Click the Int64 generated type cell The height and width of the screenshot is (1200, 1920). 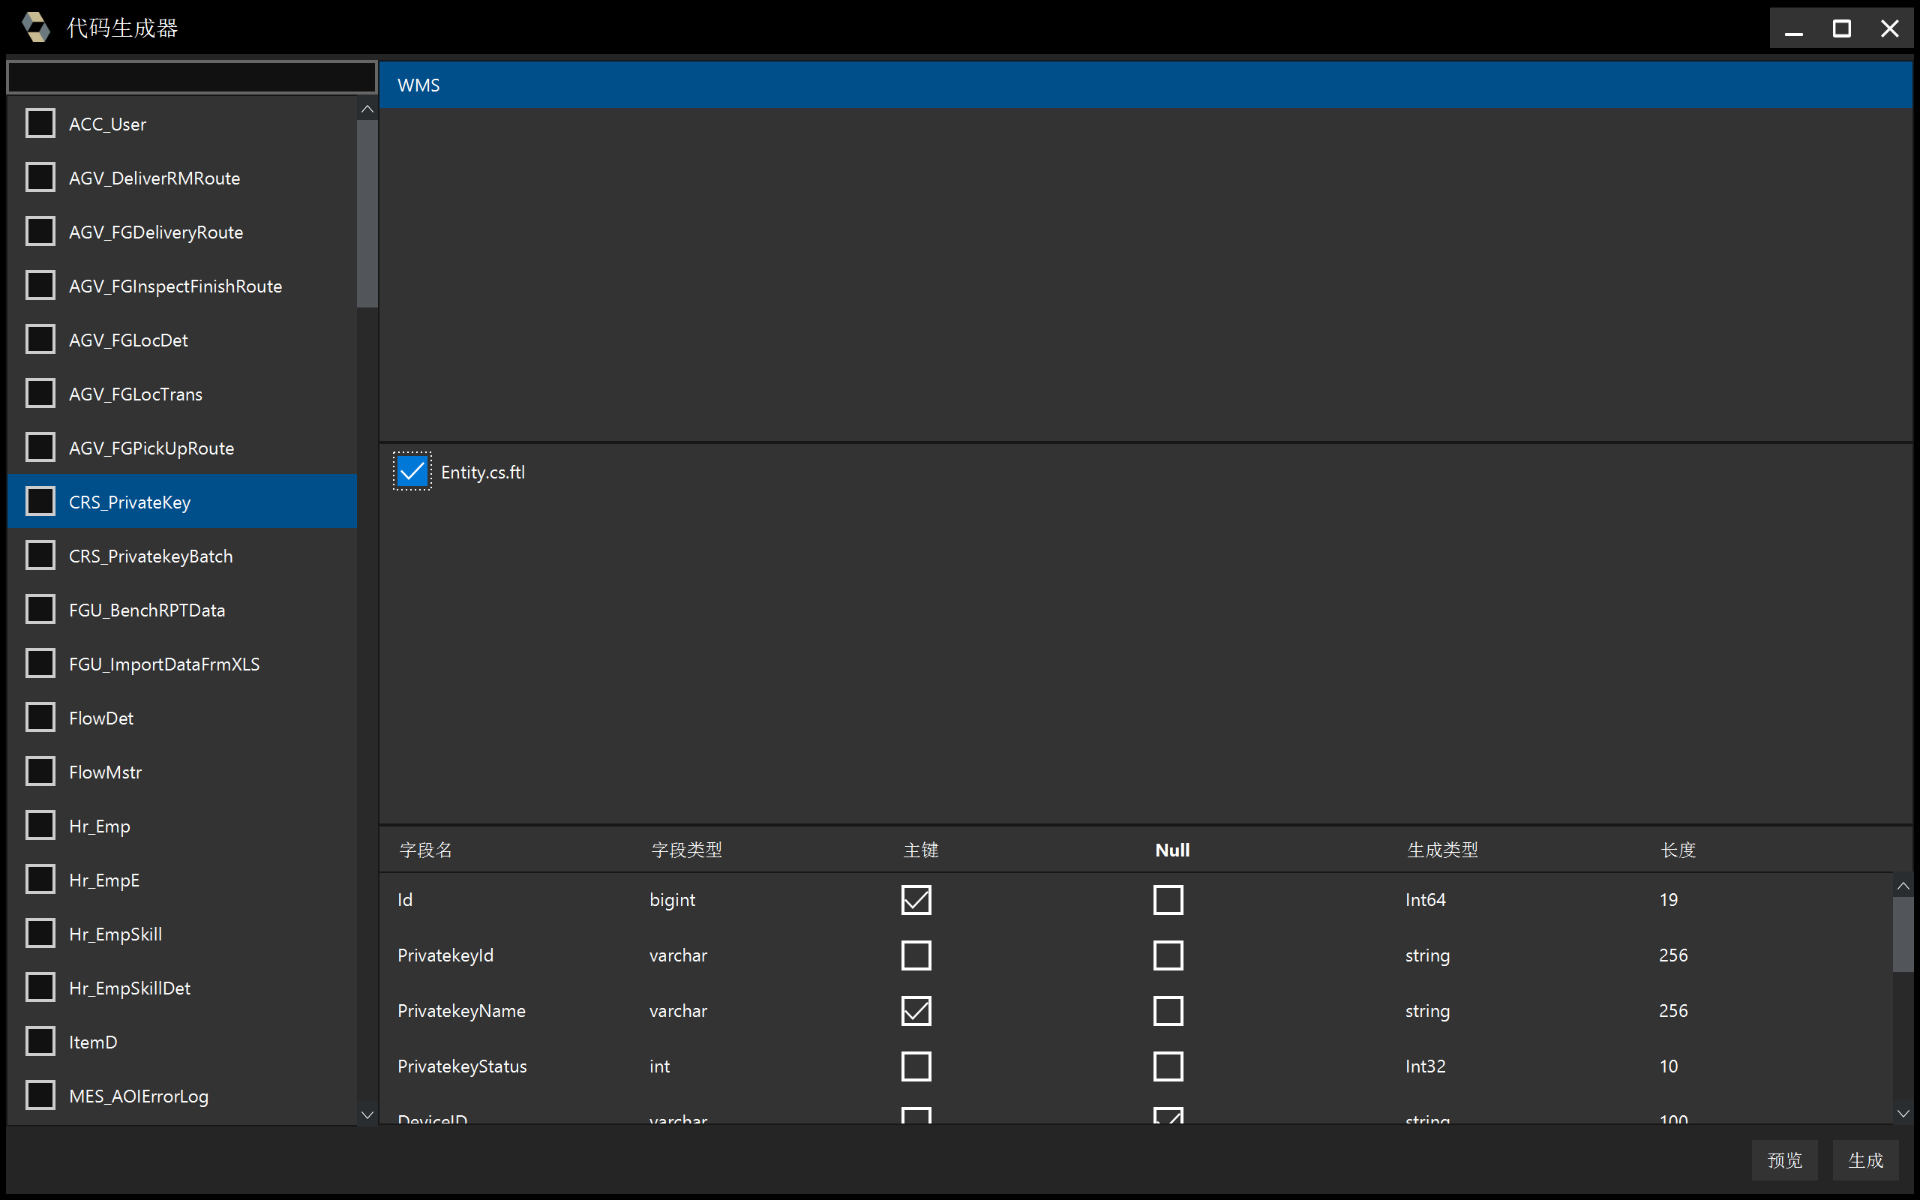pyautogui.click(x=1425, y=900)
